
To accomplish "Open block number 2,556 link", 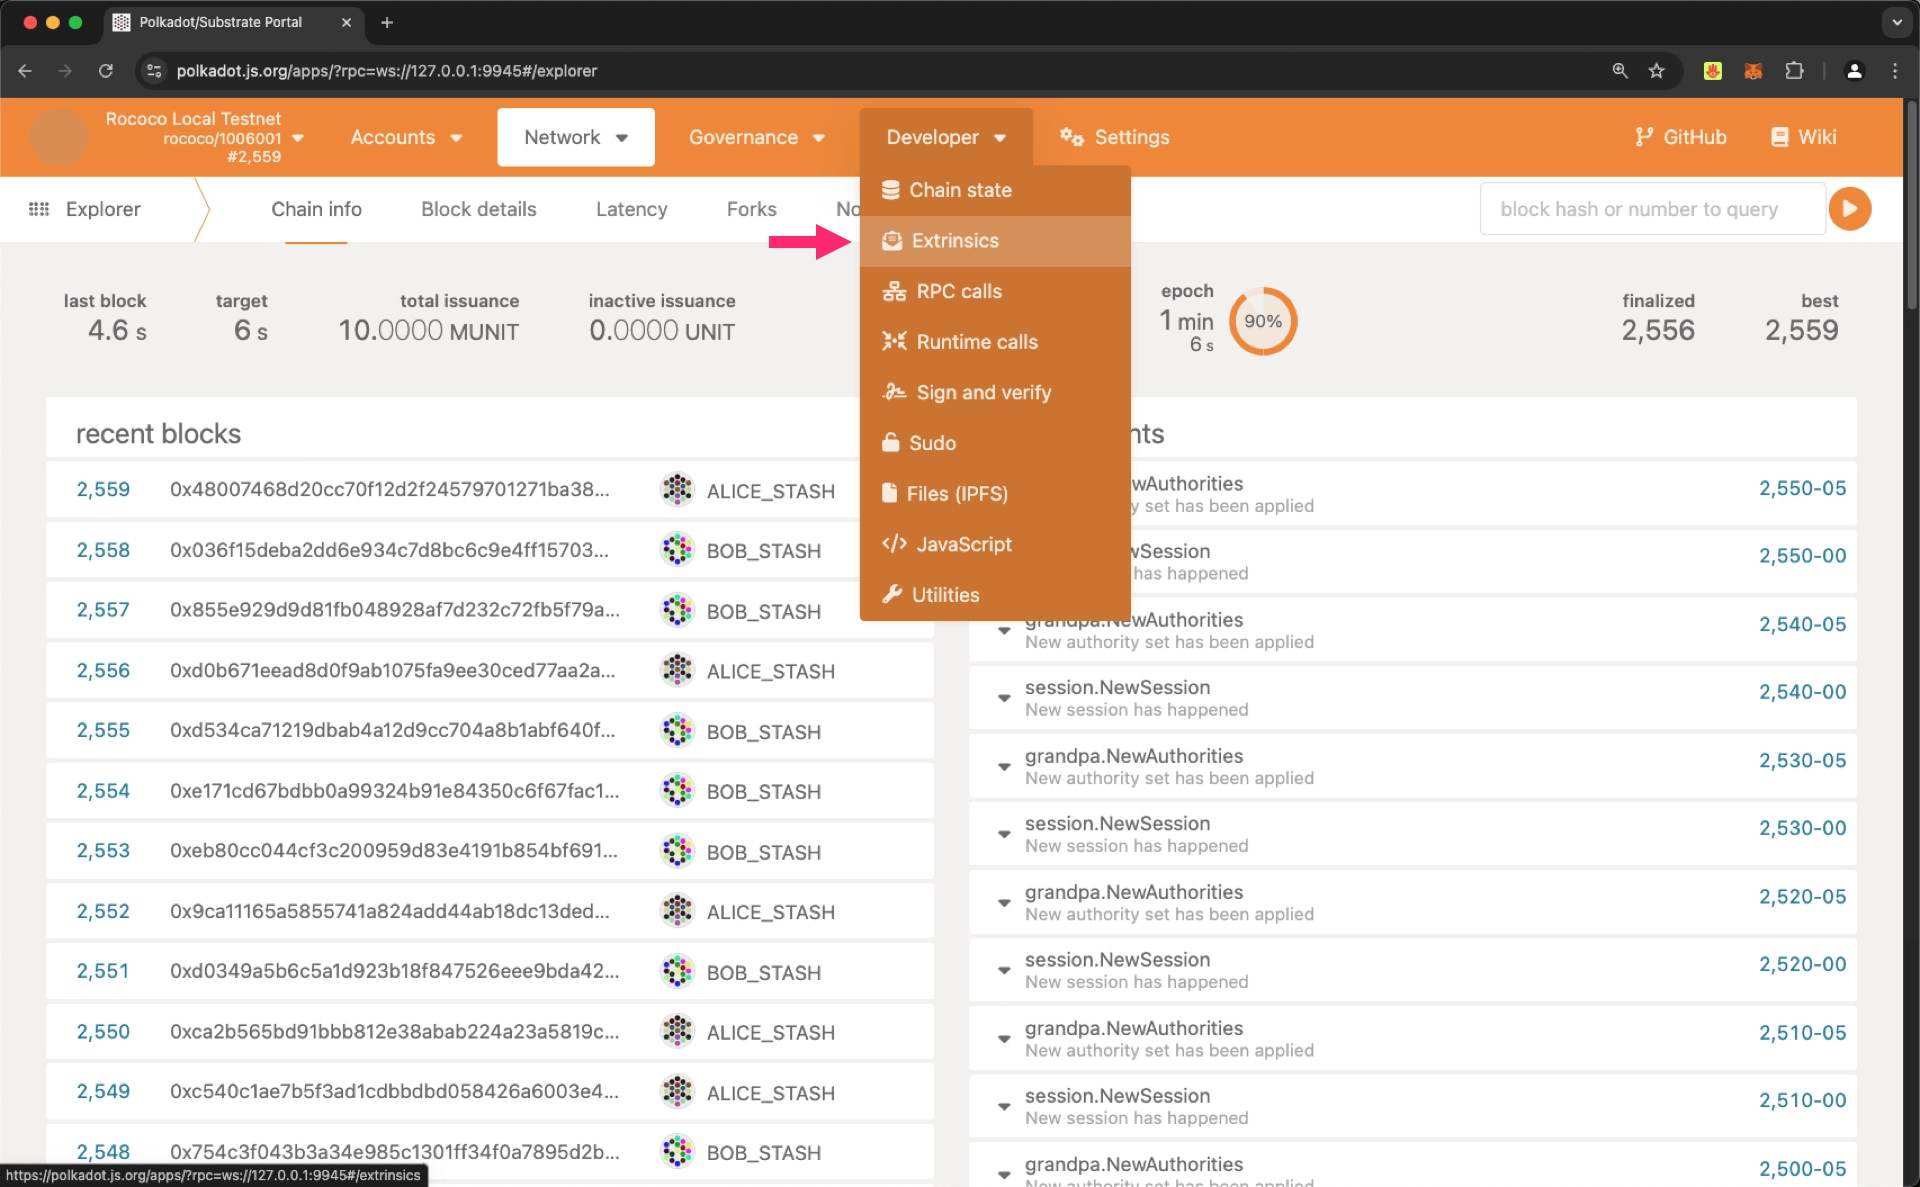I will point(103,670).
